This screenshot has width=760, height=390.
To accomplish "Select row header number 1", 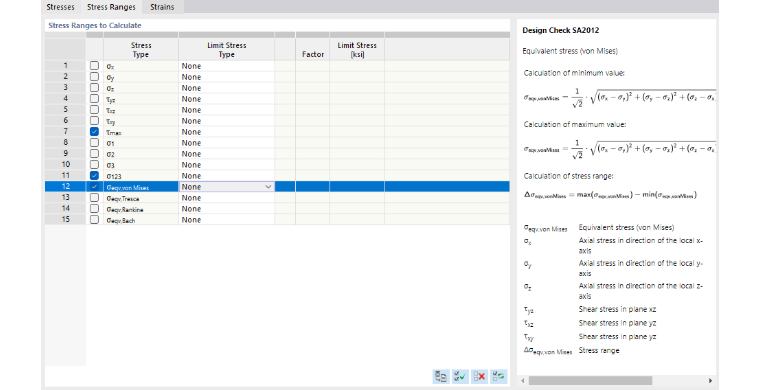I will point(65,65).
